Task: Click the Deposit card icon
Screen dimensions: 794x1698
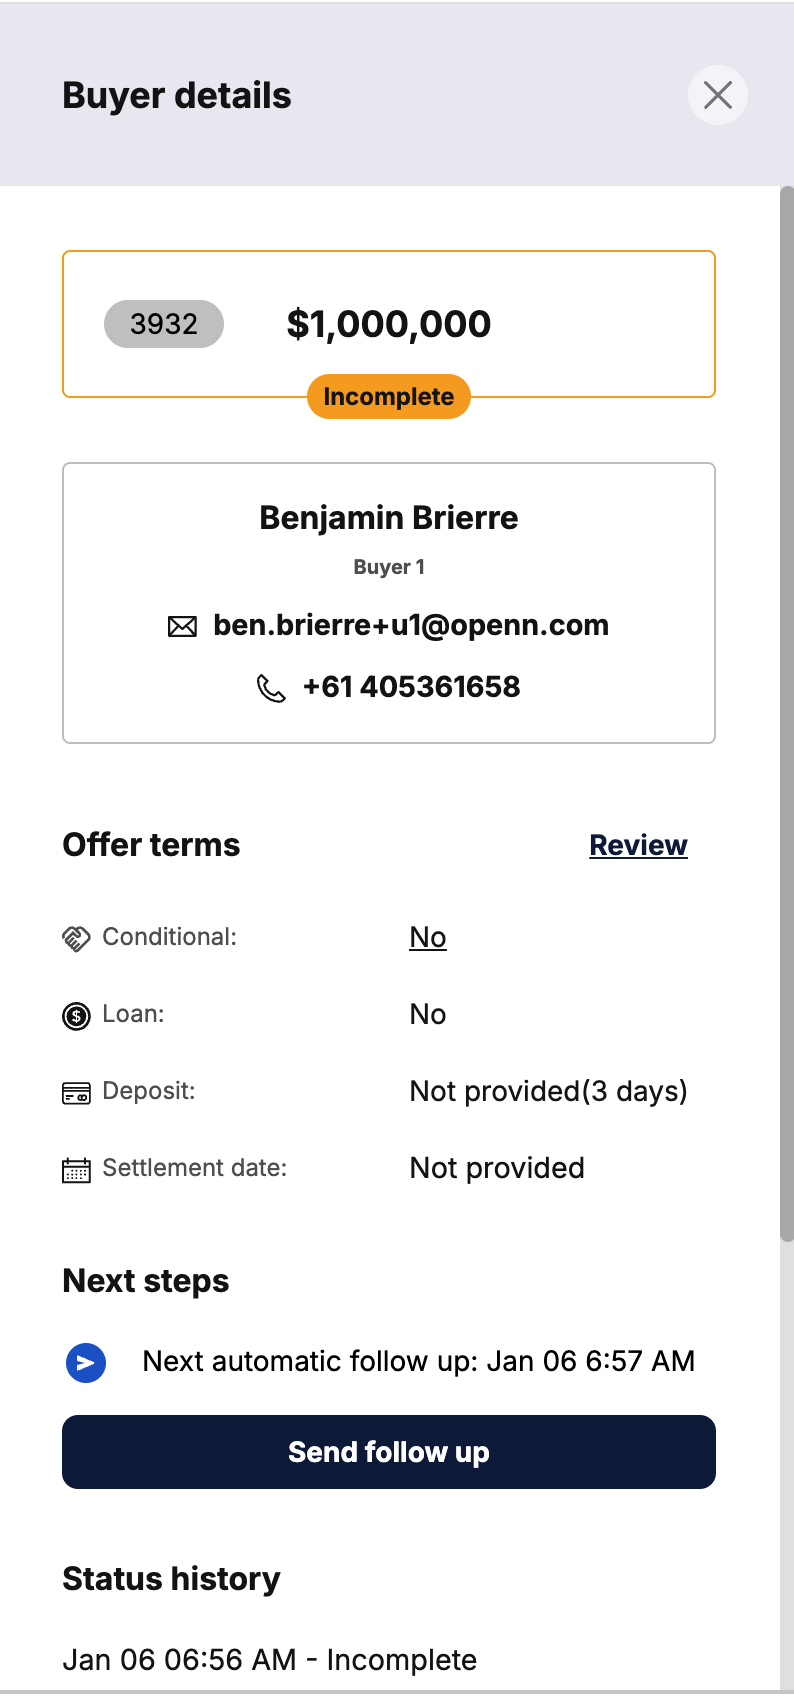Action: pos(77,1092)
